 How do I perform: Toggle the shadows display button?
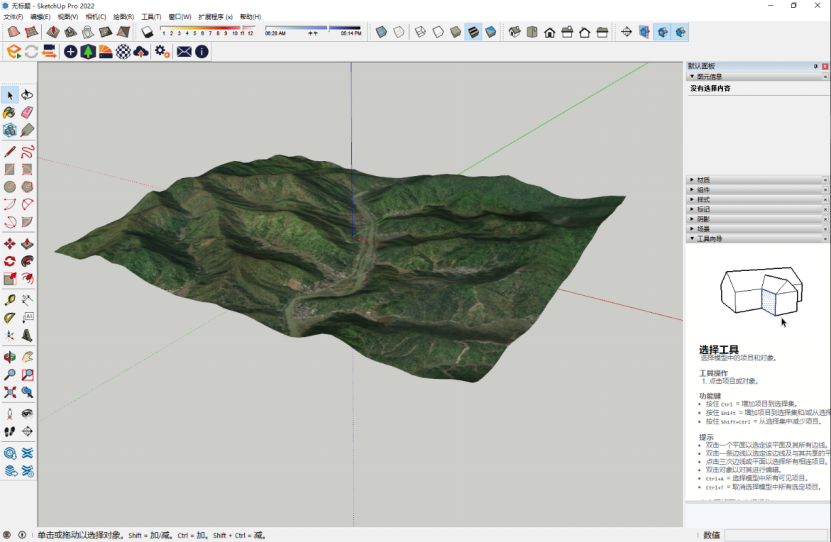148,32
